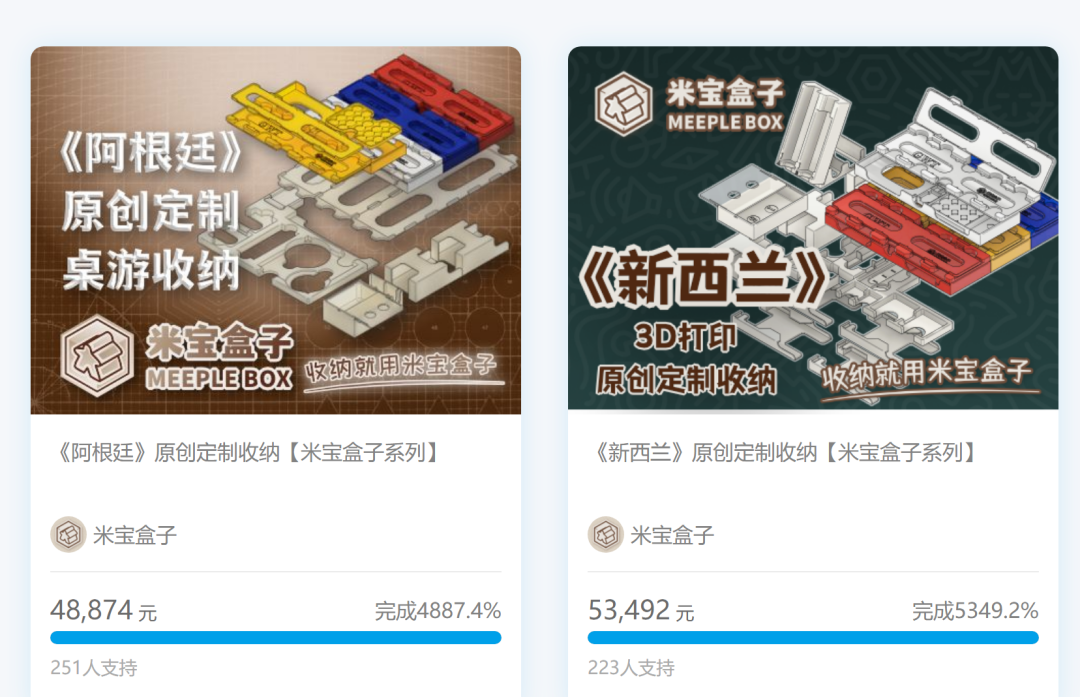This screenshot has width=1080, height=697.
Task: Open the 《新西兰》 project cover image
Action: click(813, 228)
